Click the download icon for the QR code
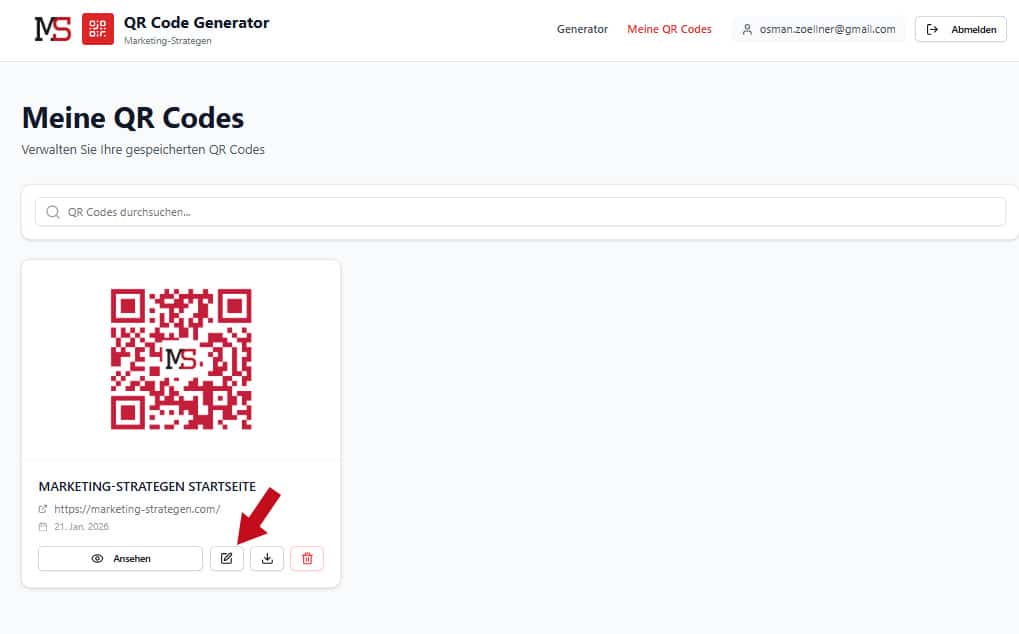 click(266, 558)
